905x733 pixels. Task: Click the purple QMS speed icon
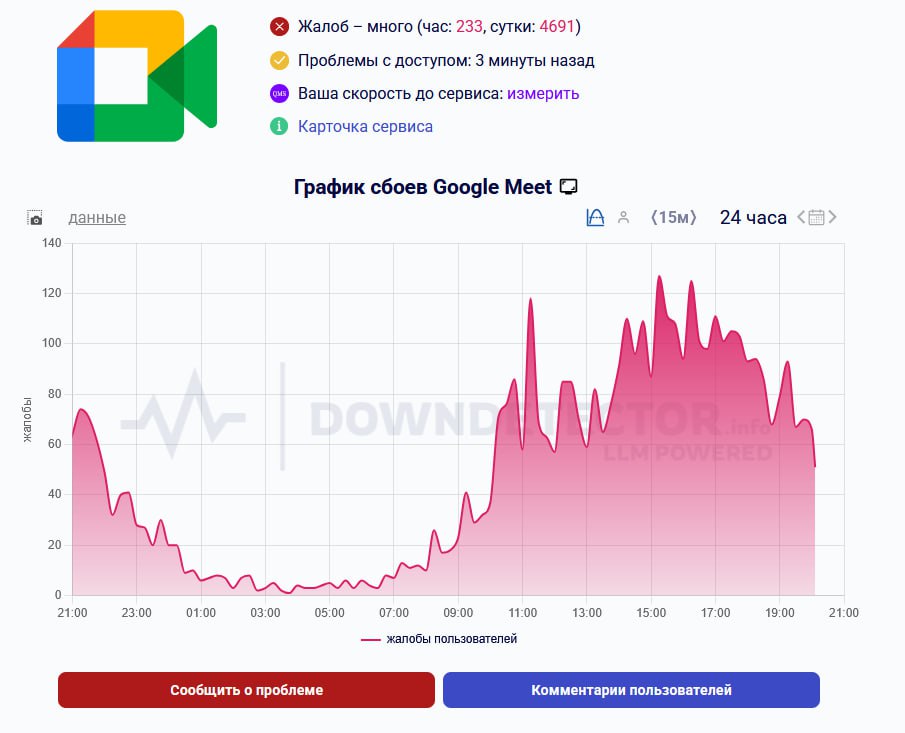pos(279,94)
